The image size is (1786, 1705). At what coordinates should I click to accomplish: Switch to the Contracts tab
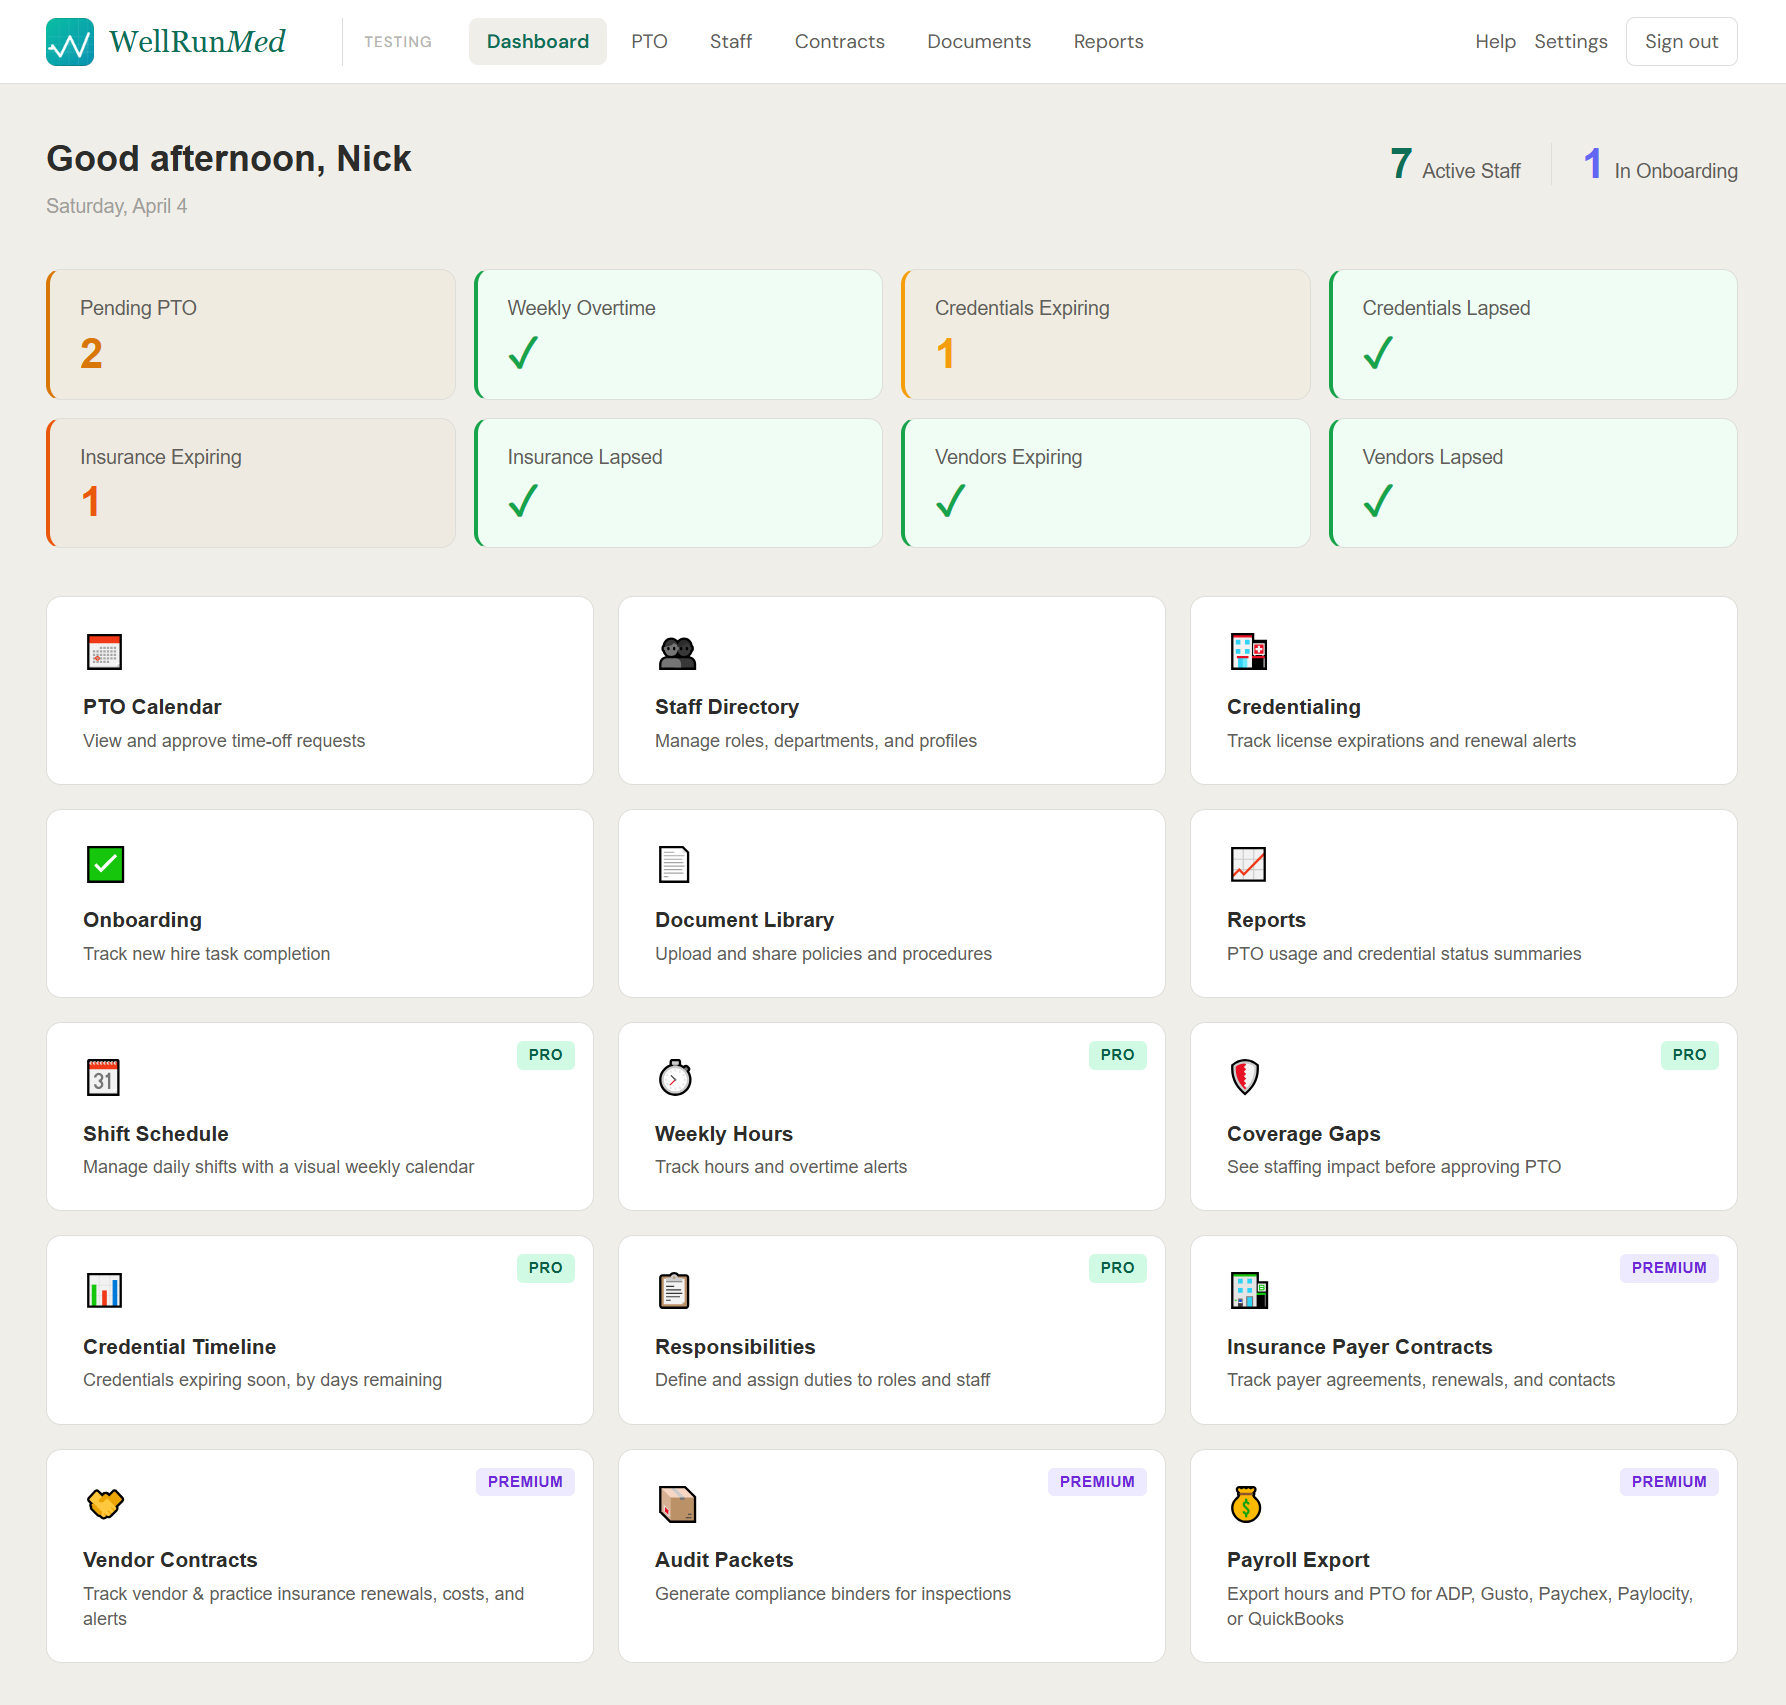(839, 41)
